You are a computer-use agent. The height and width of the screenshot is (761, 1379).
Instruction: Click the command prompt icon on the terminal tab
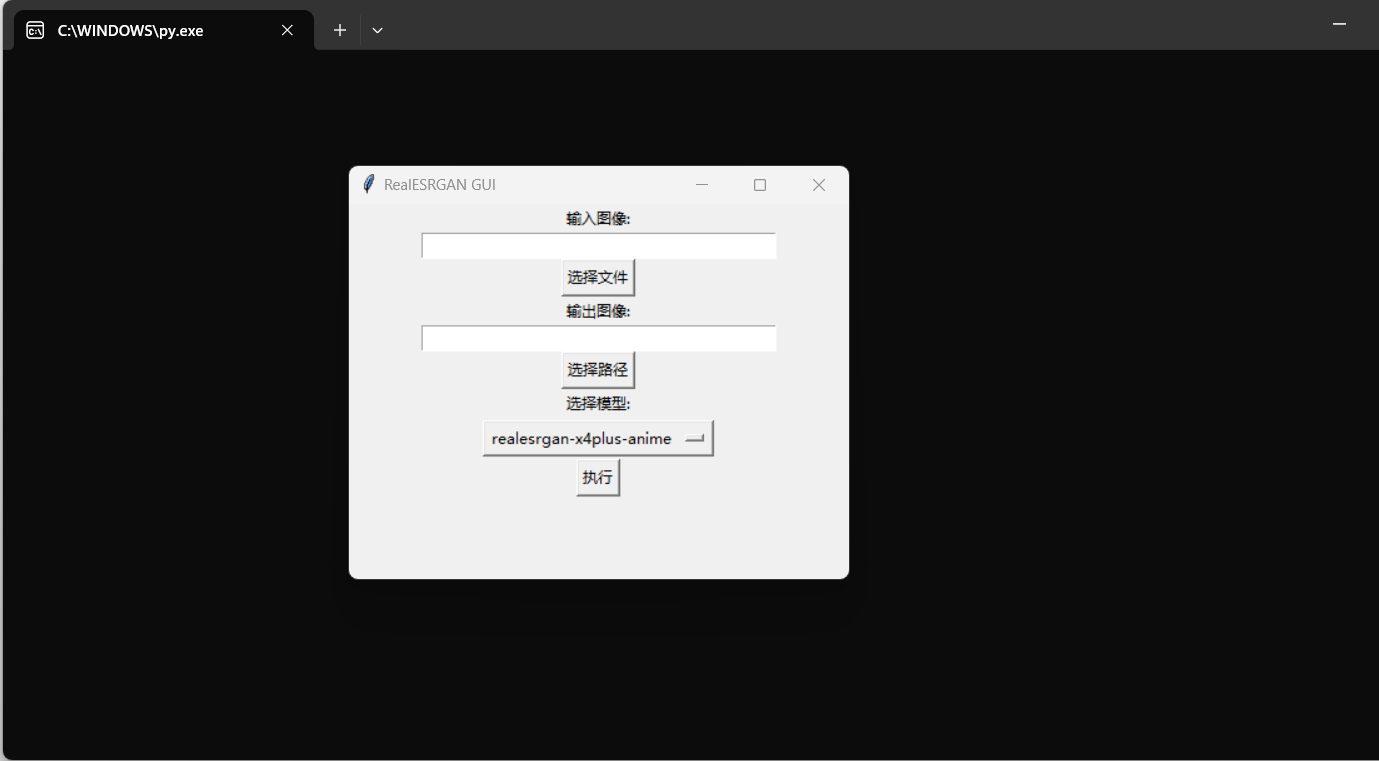pos(35,30)
